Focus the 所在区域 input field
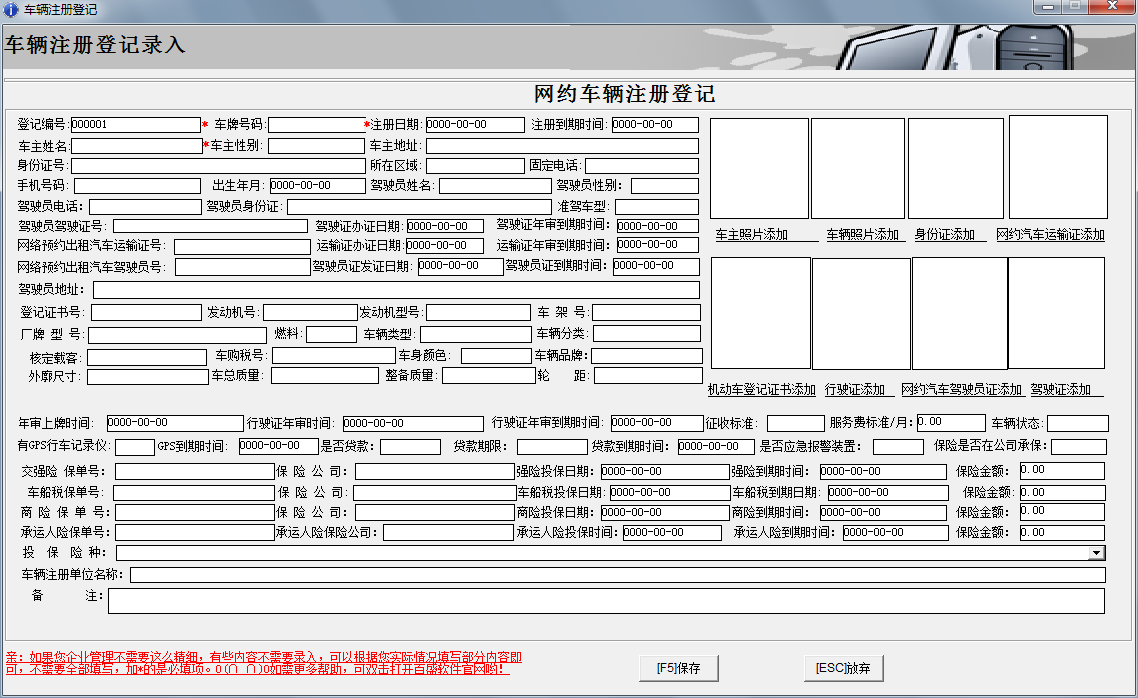 pos(475,166)
